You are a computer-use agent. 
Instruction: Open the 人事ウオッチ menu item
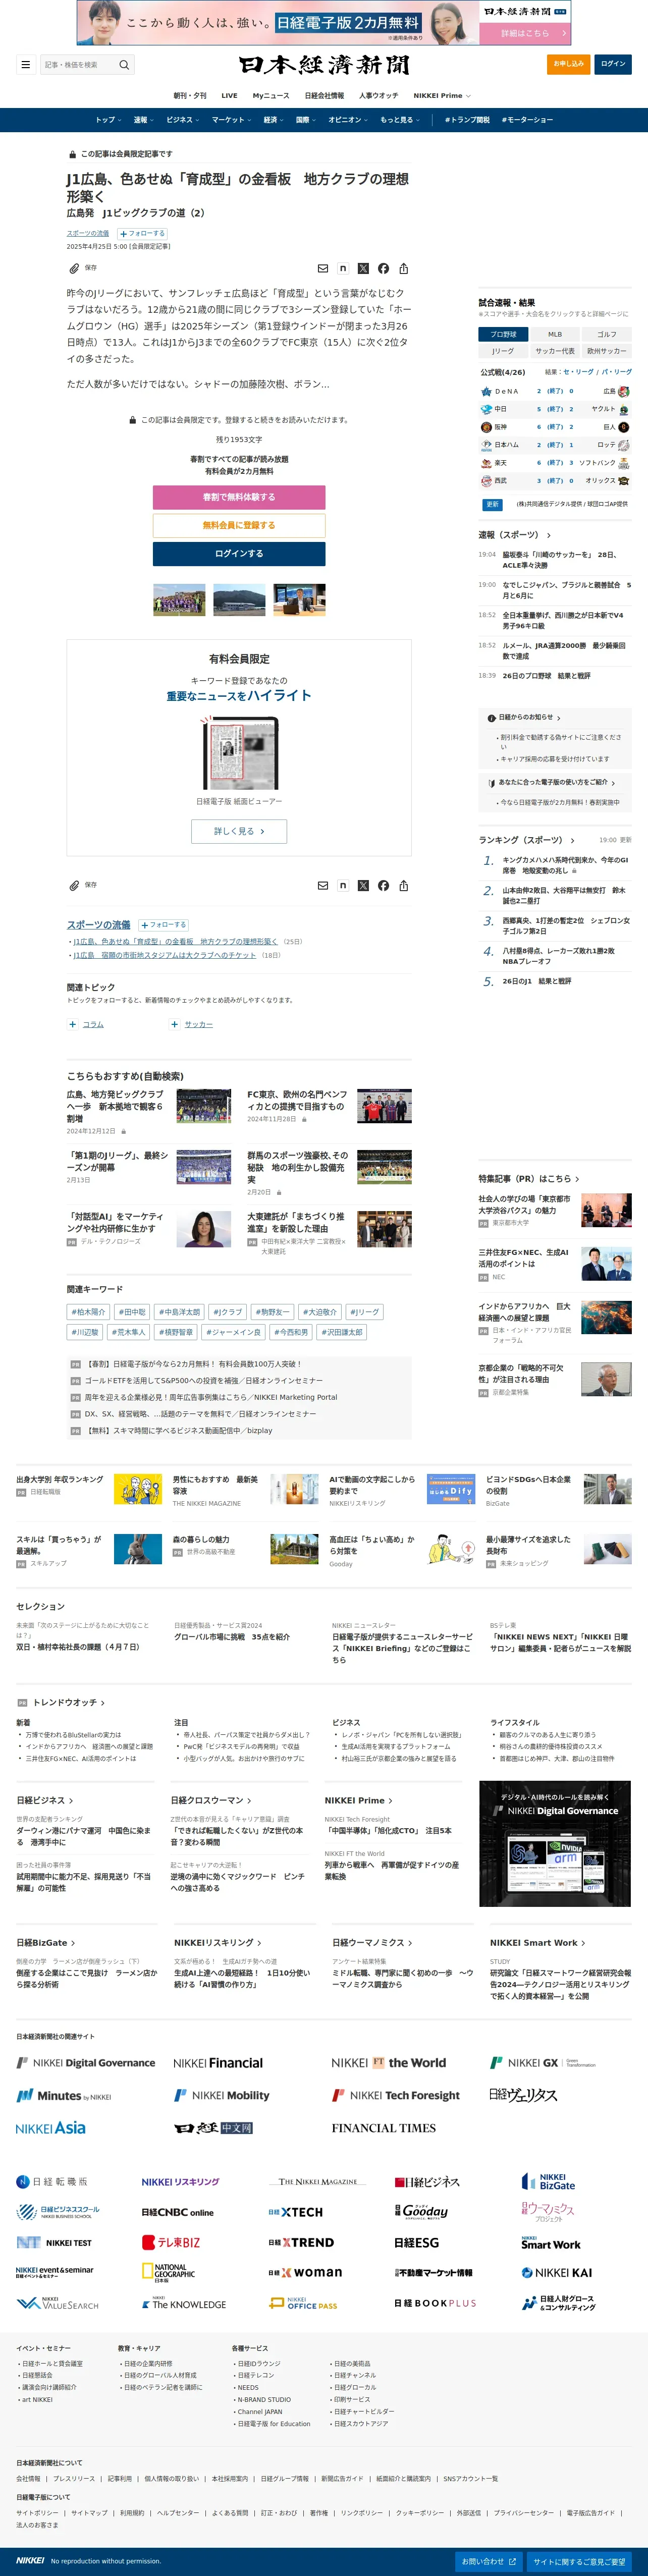(x=378, y=96)
